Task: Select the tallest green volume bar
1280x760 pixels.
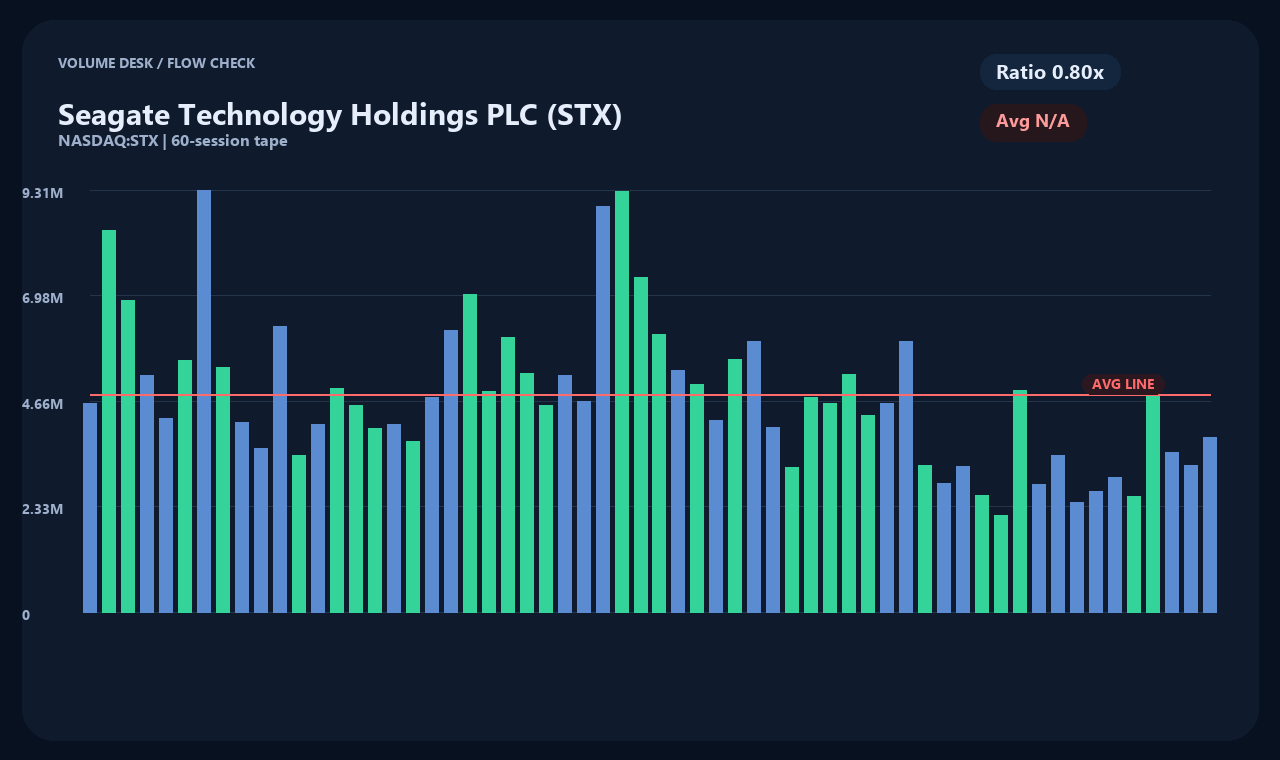Action: (x=622, y=401)
